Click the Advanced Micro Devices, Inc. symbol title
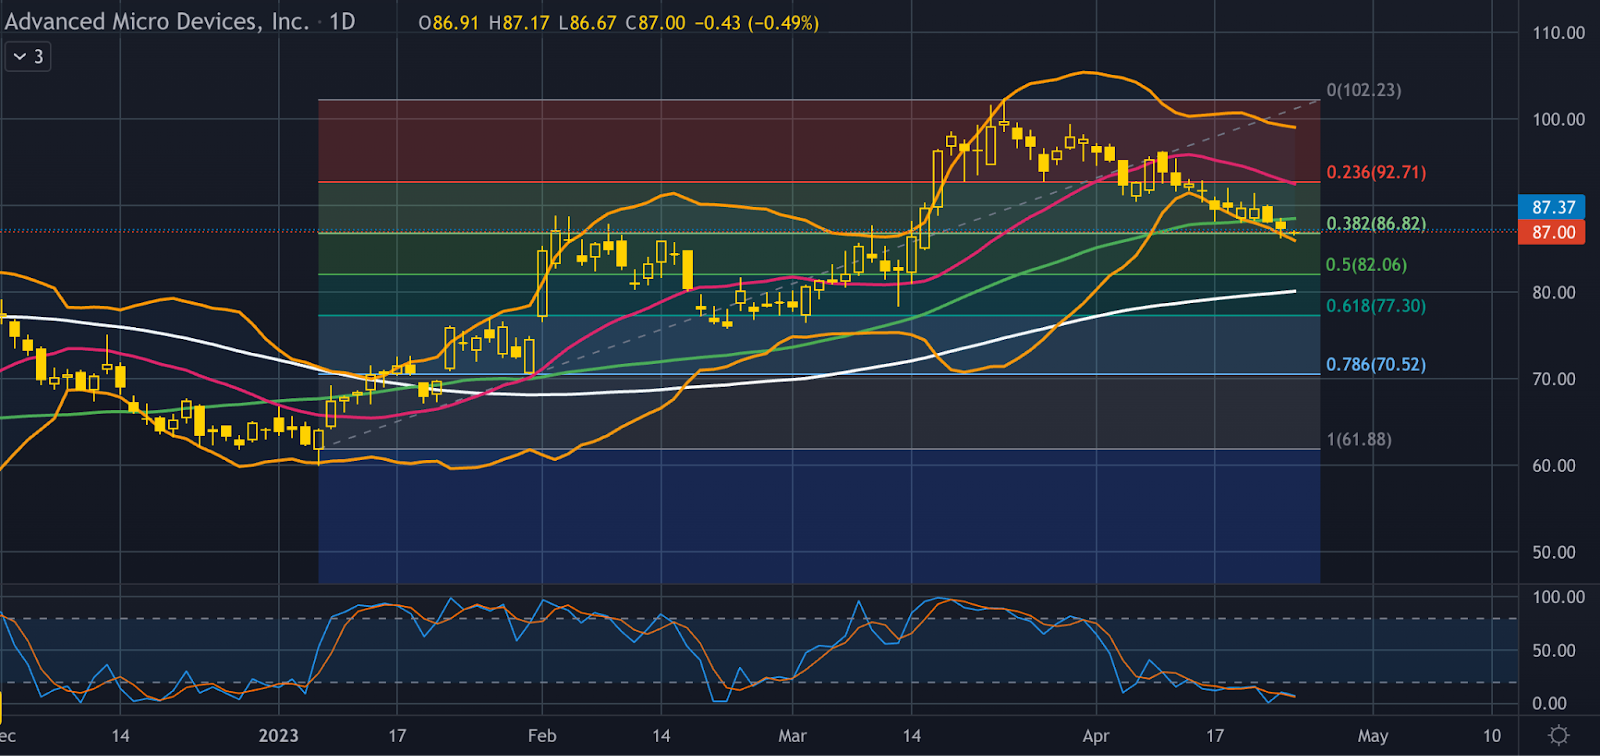The image size is (1600, 756). pyautogui.click(x=157, y=21)
